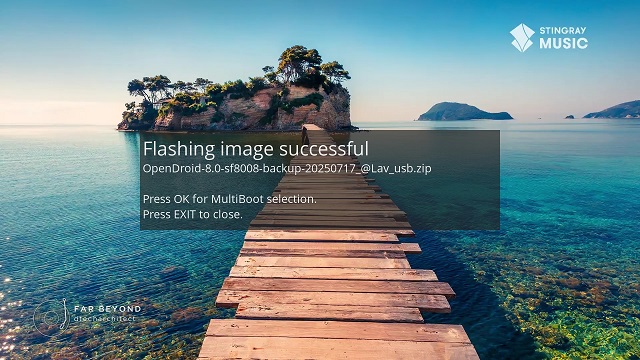Image resolution: width=640 pixels, height=360 pixels.
Task: Click the "Flashing image successful" heading
Action: [256, 149]
